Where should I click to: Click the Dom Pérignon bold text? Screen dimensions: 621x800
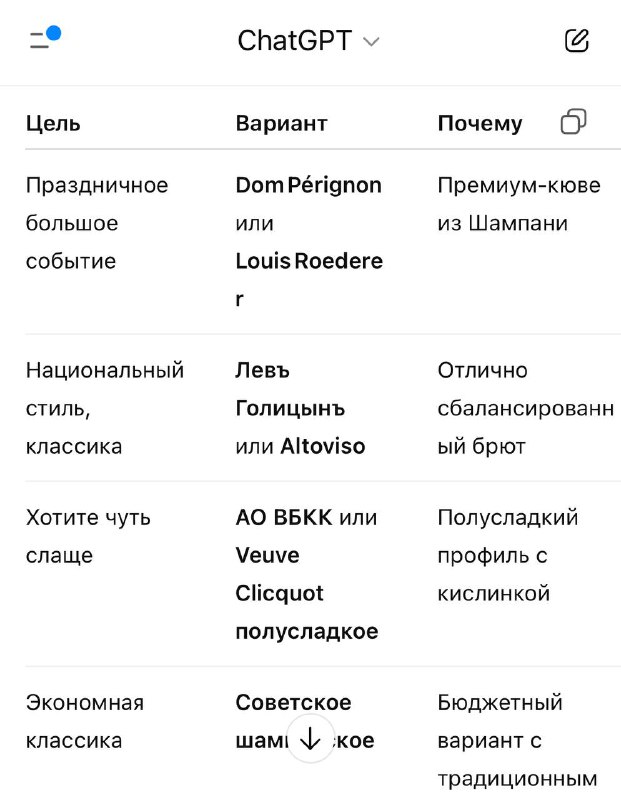click(308, 185)
